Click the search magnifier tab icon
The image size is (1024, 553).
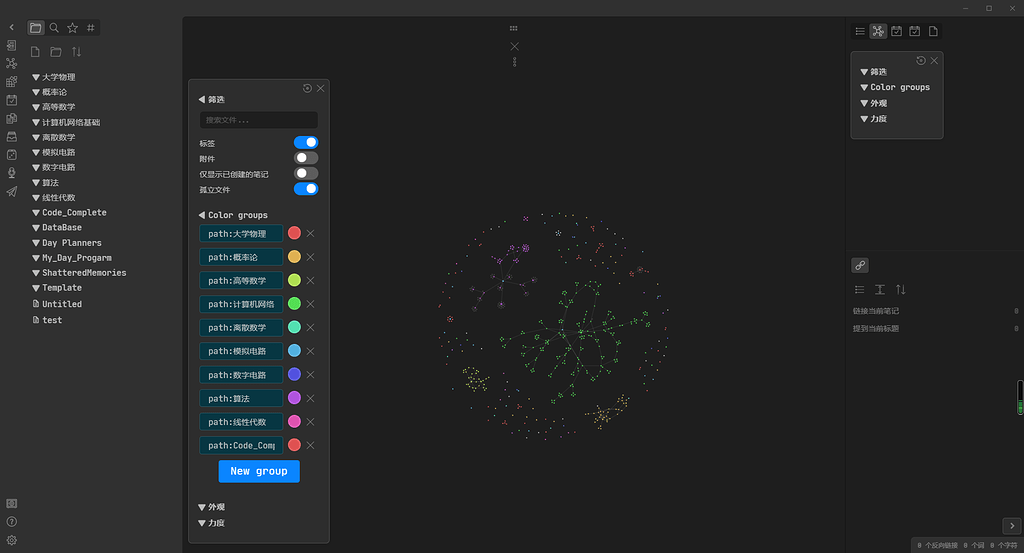pyautogui.click(x=54, y=28)
